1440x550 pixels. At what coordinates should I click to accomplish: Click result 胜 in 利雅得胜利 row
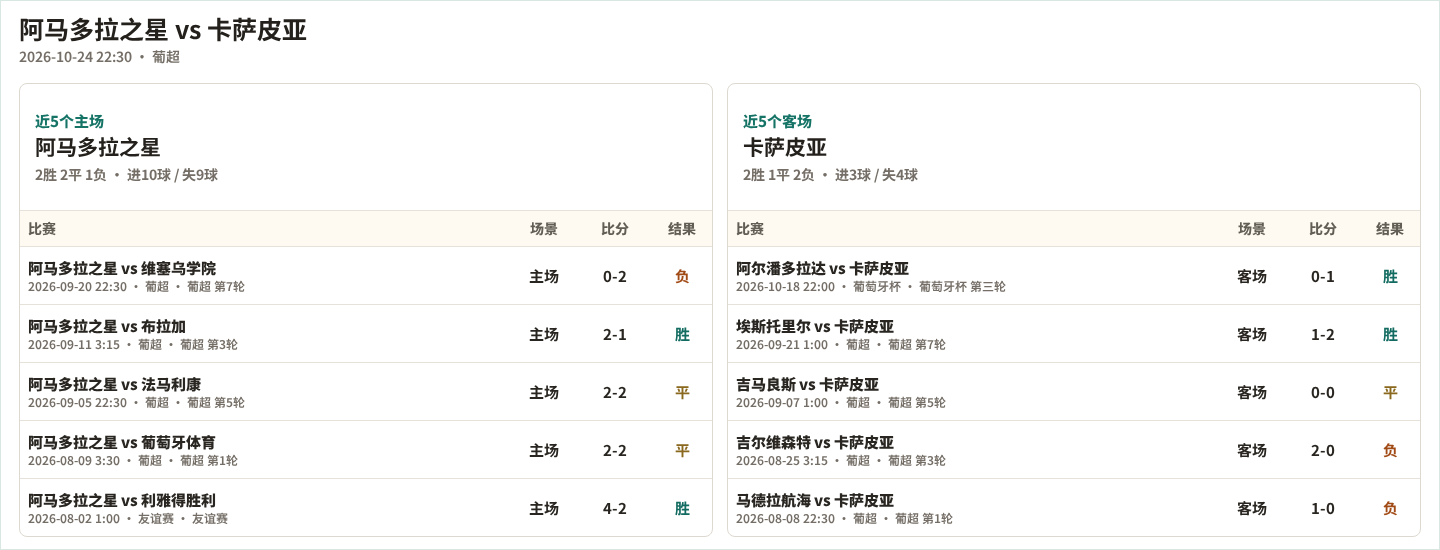pos(682,508)
